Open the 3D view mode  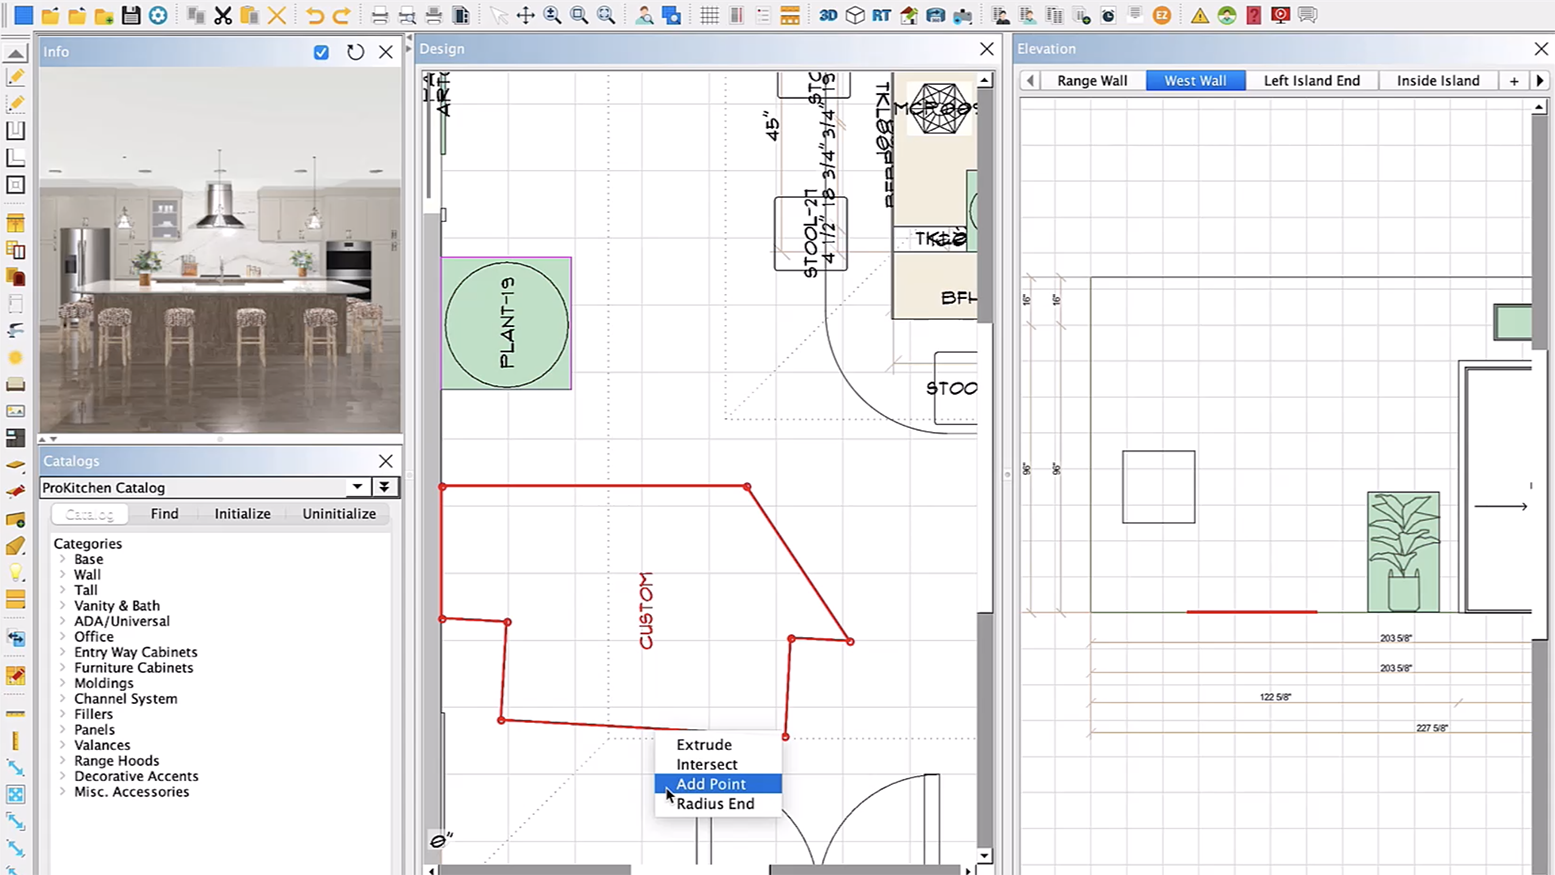pos(827,15)
